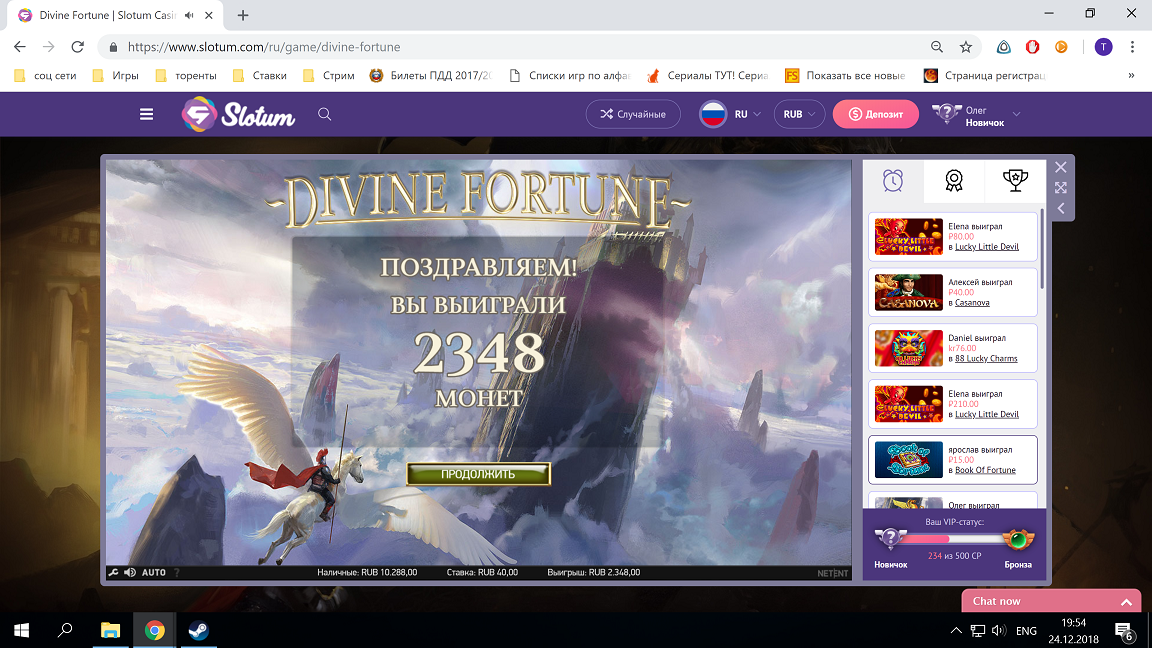The height and width of the screenshot is (648, 1152).
Task: Expand the Chat now widget
Action: pyautogui.click(x=1051, y=601)
